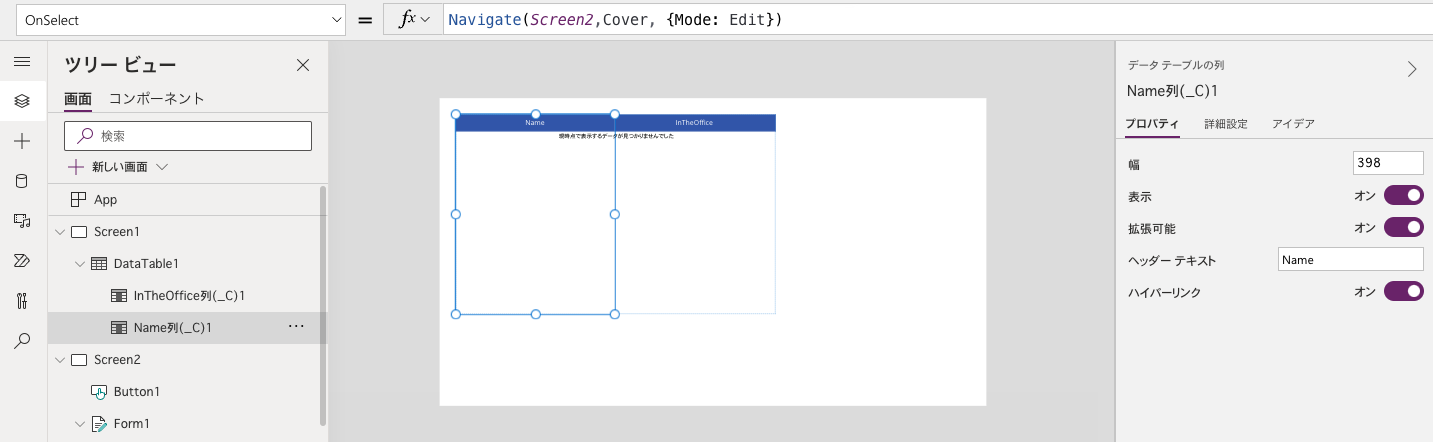Open the Power Automate icon

pos(22,261)
